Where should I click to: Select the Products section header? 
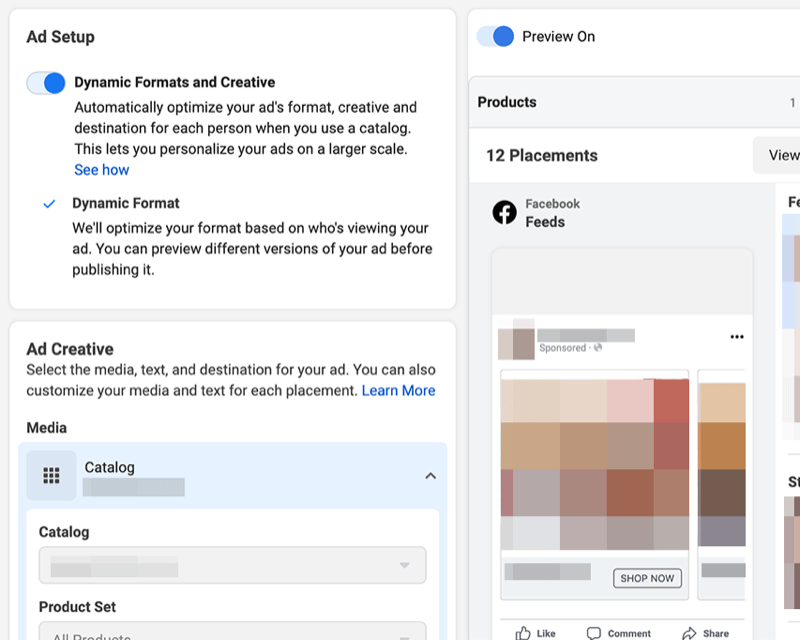click(634, 102)
